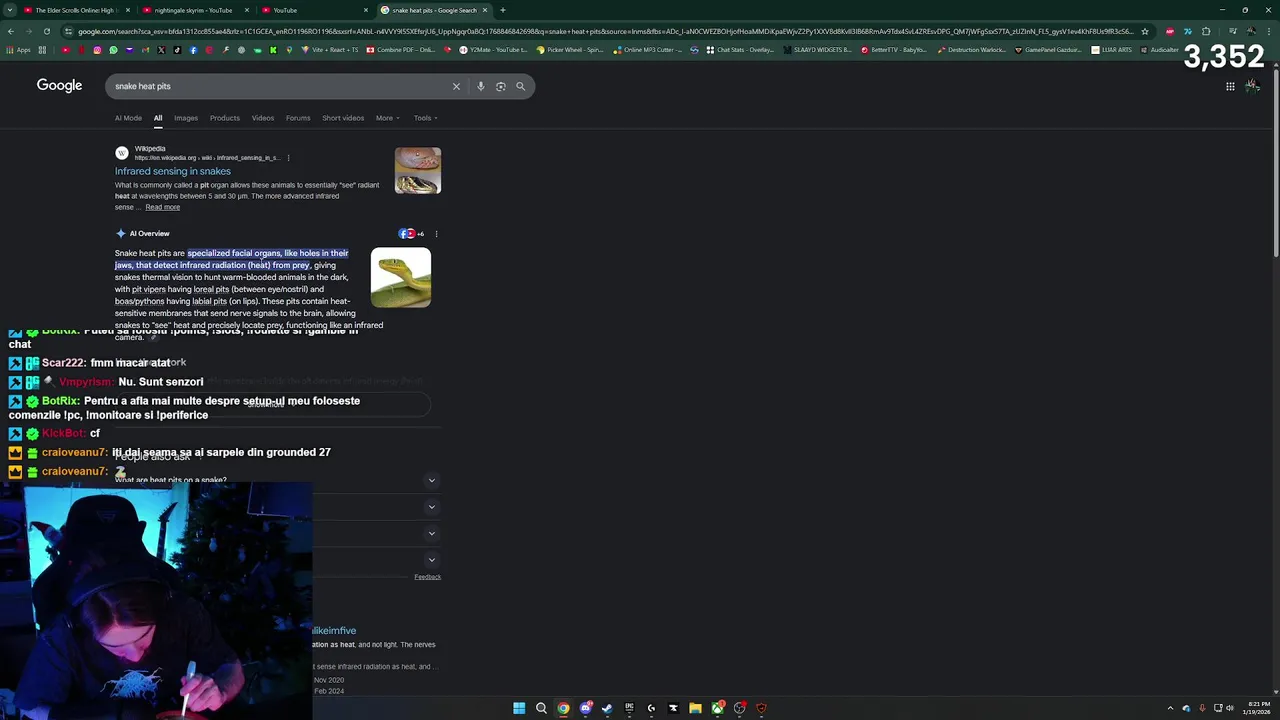Select the All results tab

158,118
